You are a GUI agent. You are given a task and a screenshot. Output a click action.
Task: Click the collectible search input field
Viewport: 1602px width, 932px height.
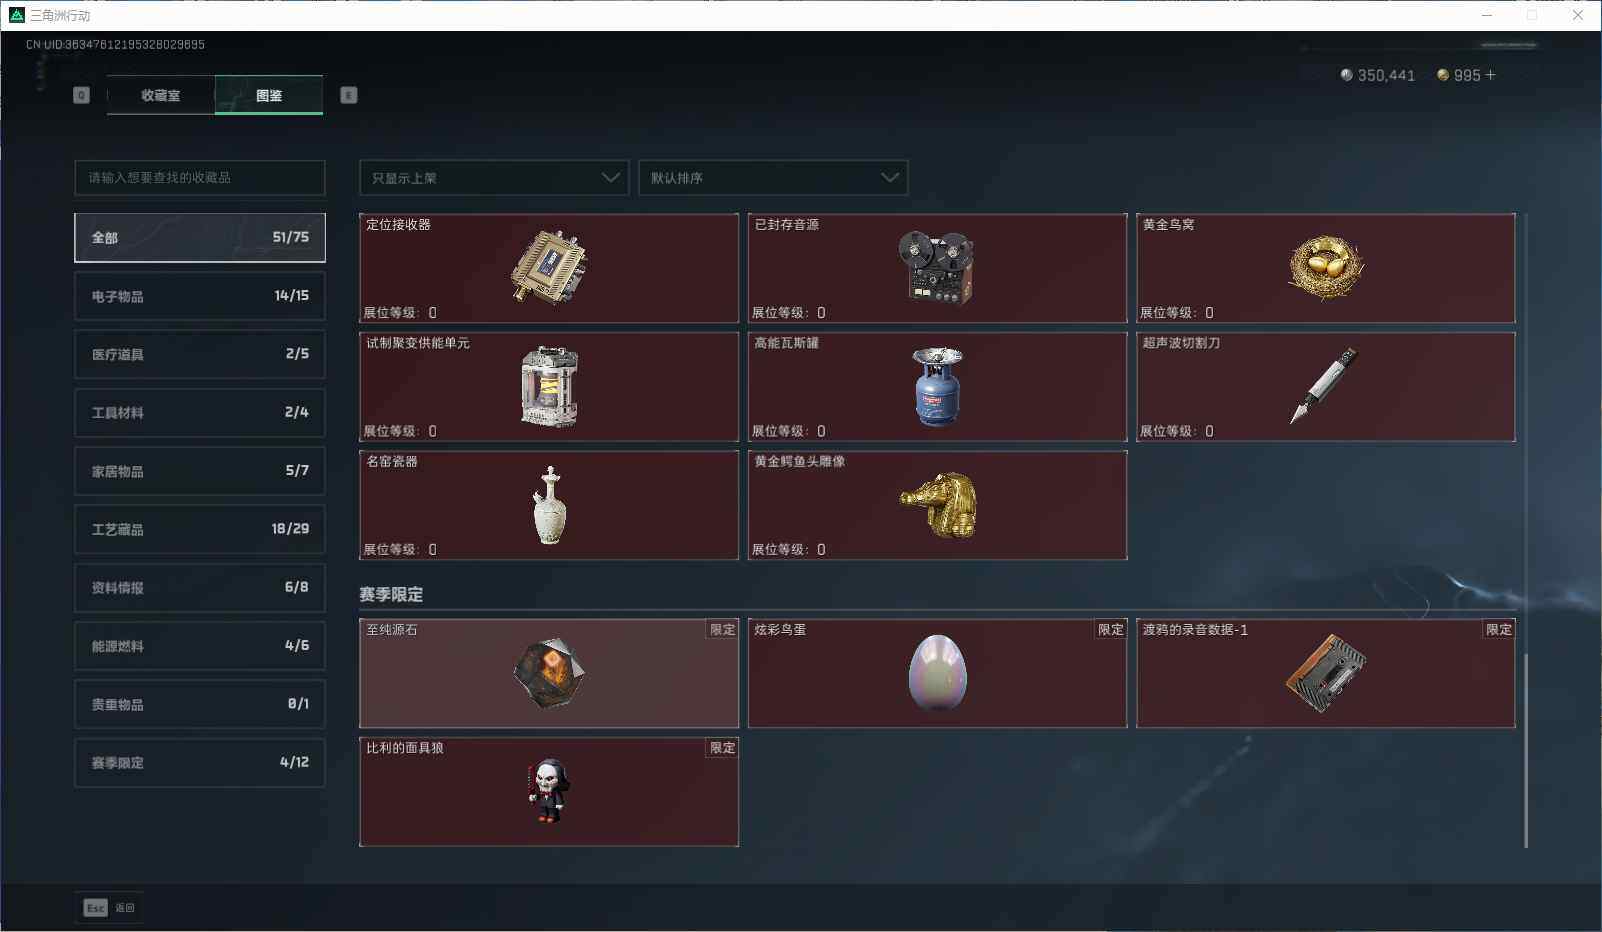[x=200, y=178]
